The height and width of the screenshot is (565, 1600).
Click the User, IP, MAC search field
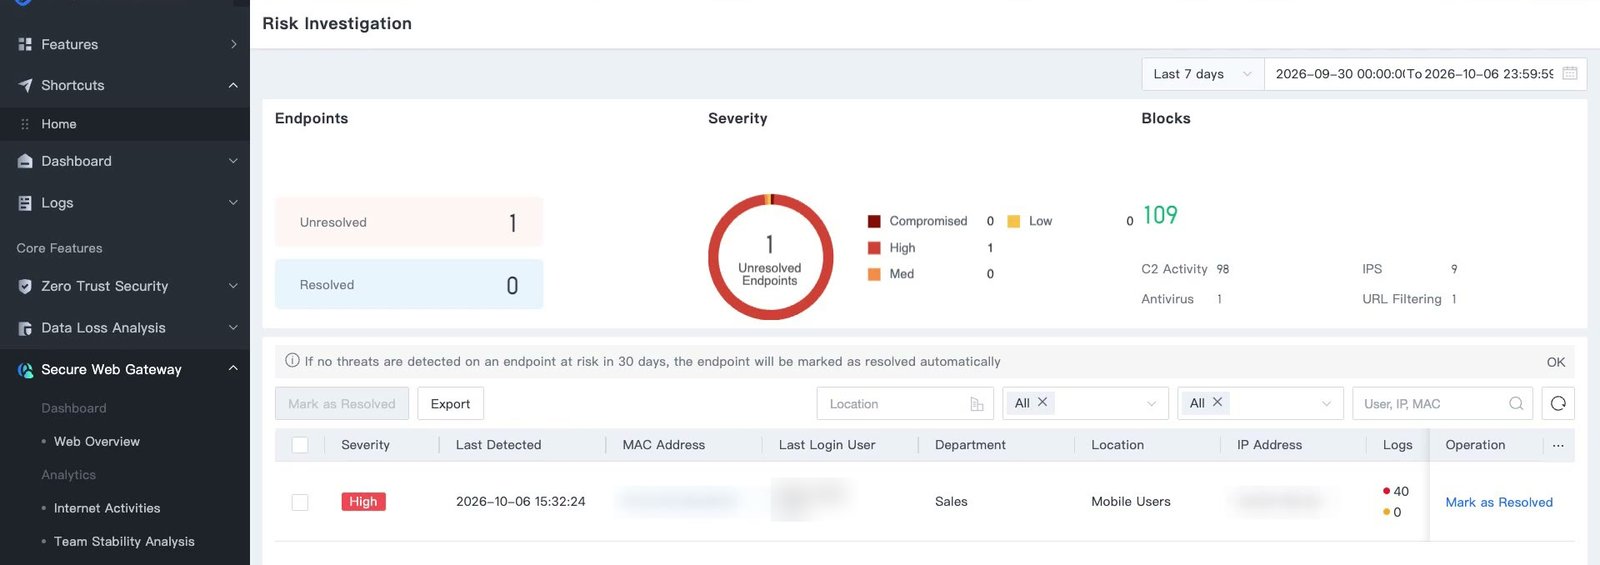click(x=1443, y=404)
